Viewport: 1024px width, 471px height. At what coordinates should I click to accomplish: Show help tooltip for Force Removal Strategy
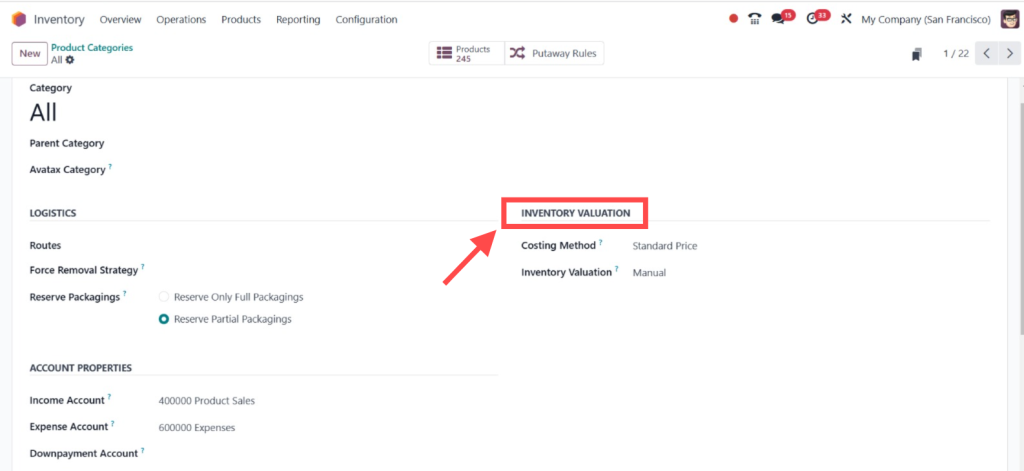[142, 267]
